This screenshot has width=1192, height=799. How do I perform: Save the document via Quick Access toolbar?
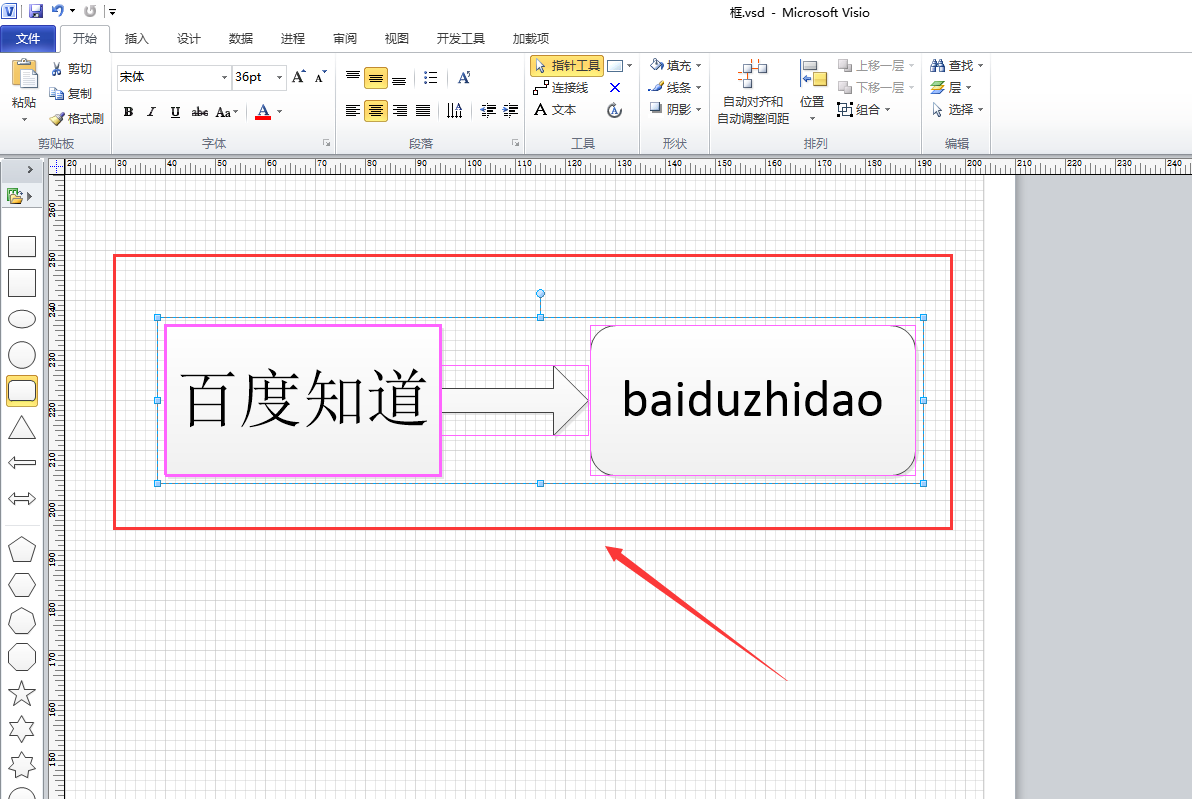pos(36,11)
